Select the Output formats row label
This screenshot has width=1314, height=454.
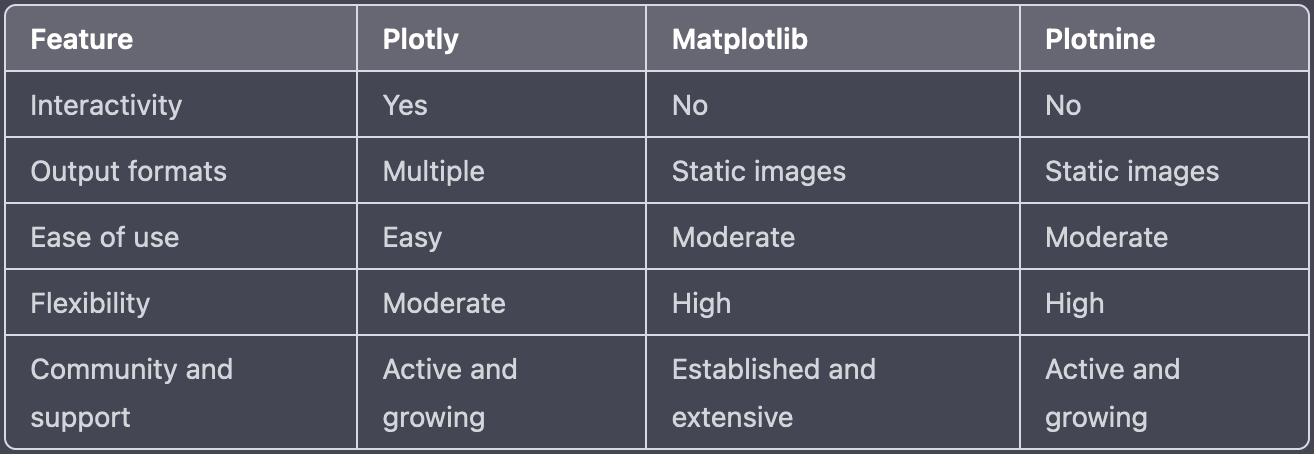click(x=181, y=171)
